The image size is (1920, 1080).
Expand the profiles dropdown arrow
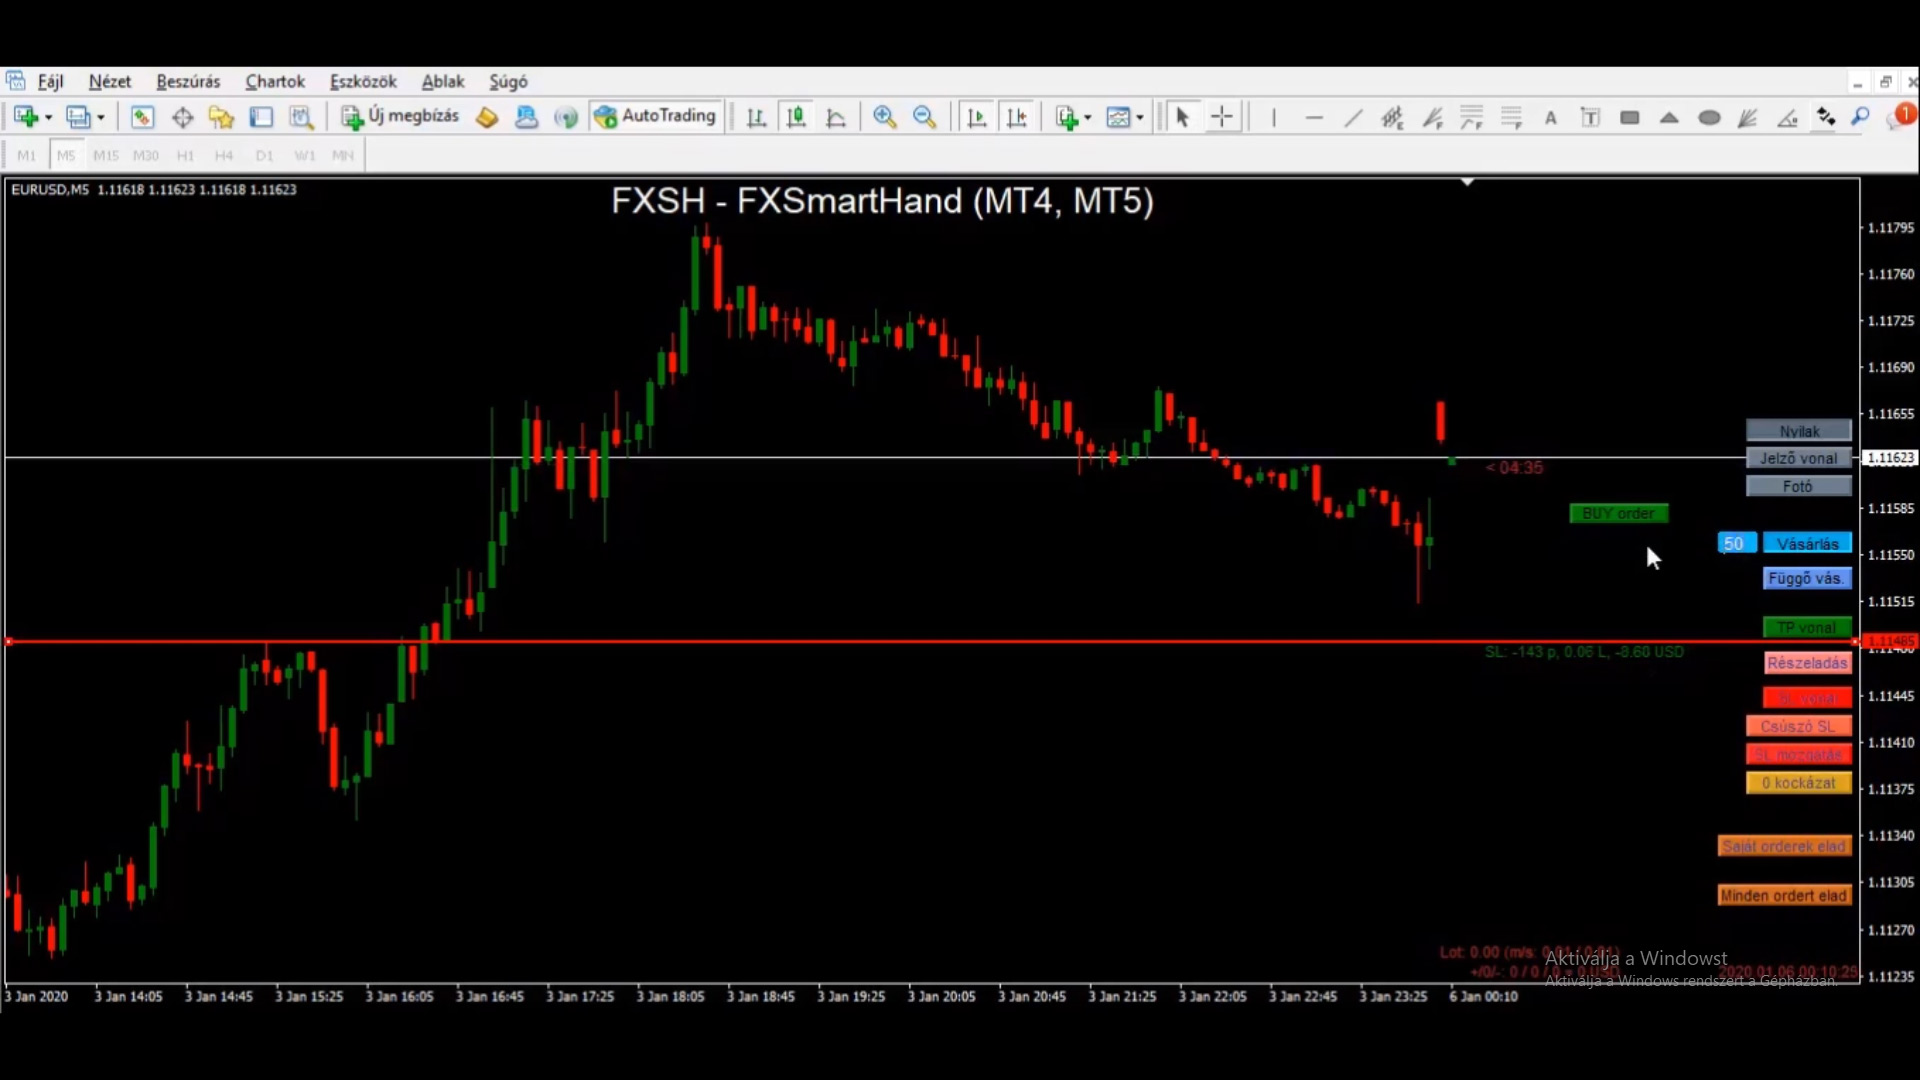tap(101, 118)
